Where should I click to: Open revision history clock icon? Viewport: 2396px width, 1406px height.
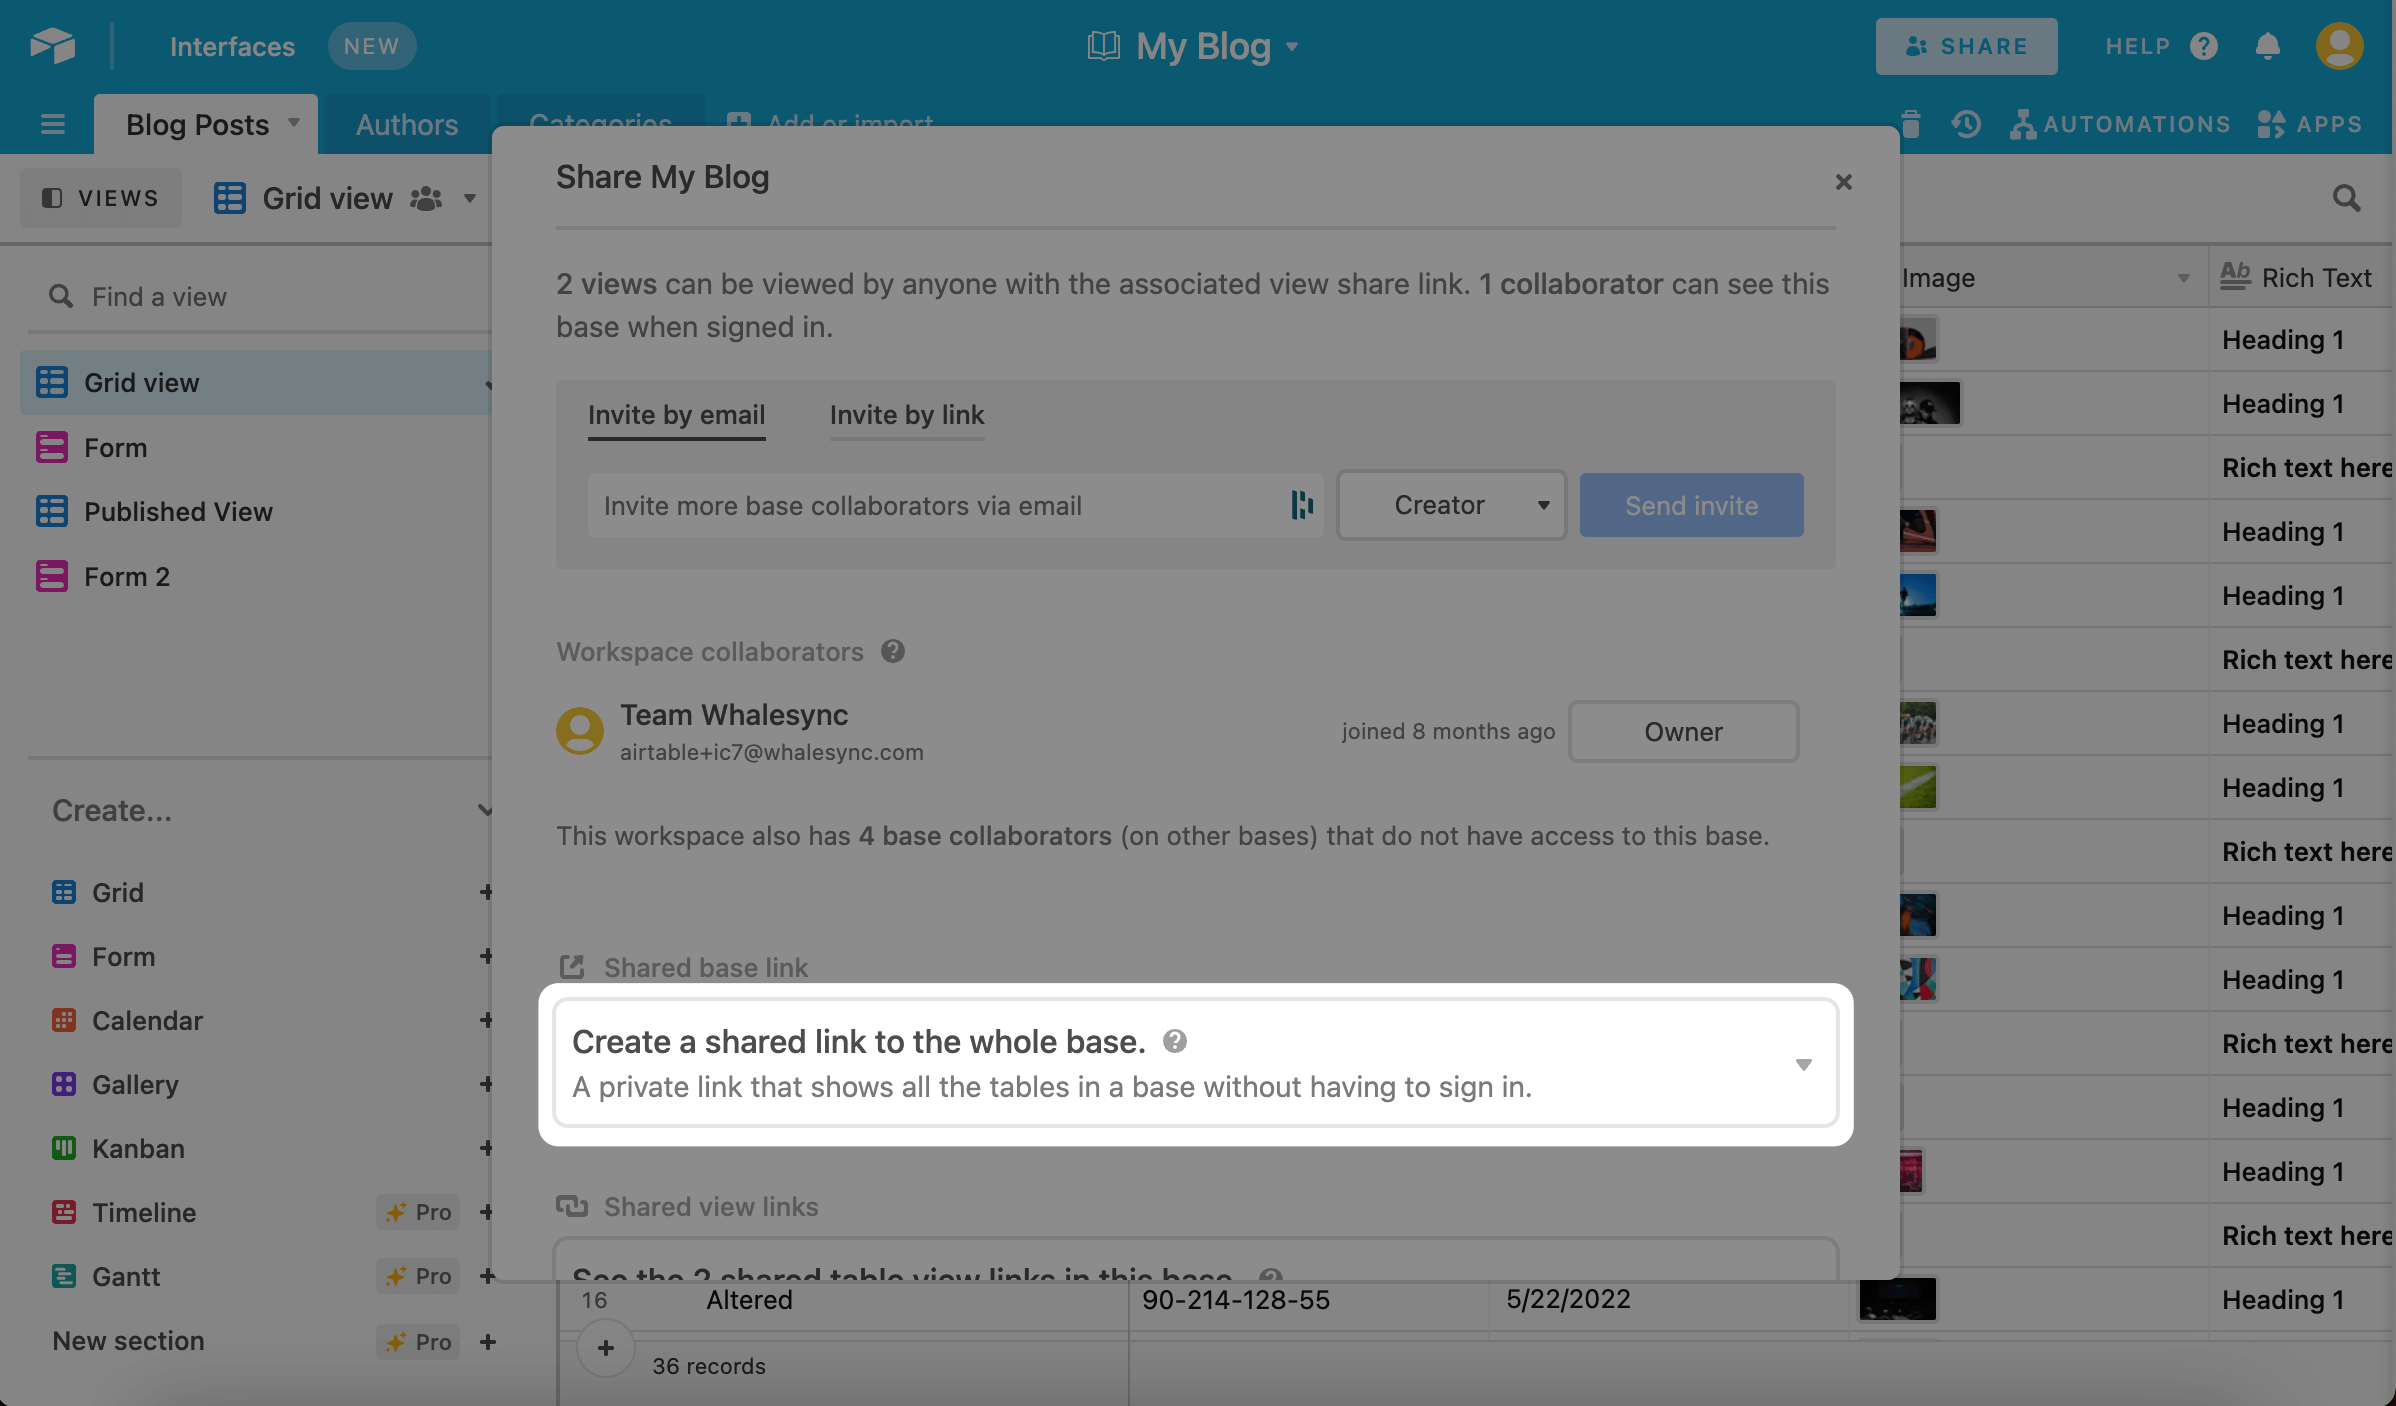pyautogui.click(x=1966, y=123)
